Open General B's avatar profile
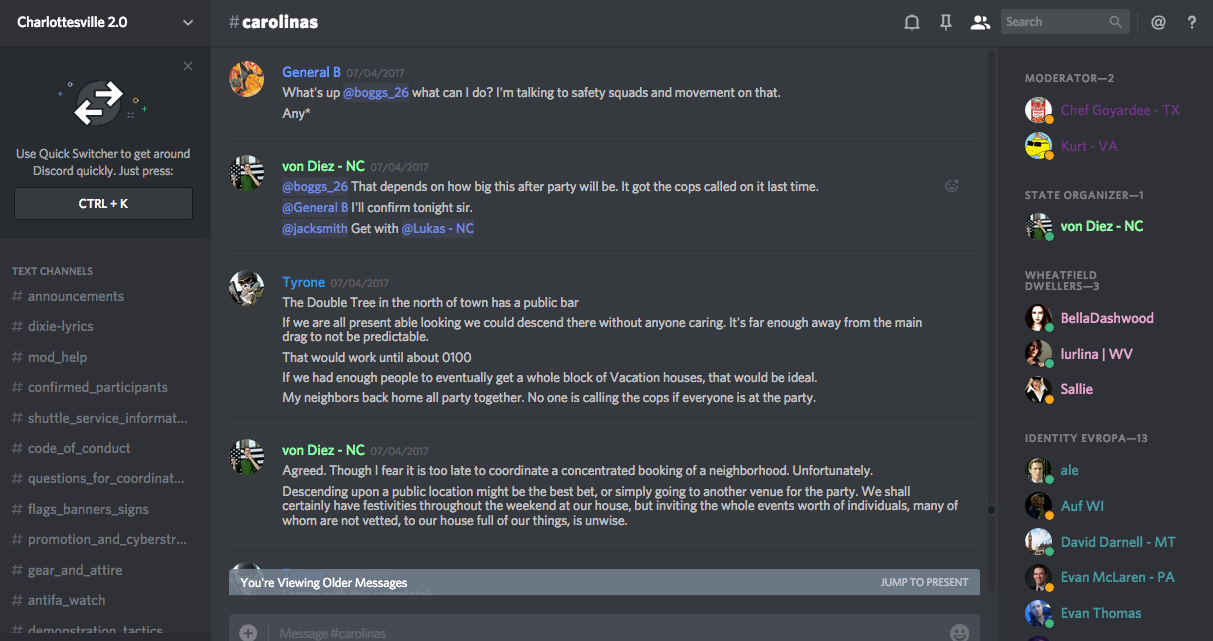The width and height of the screenshot is (1213, 641). [246, 79]
